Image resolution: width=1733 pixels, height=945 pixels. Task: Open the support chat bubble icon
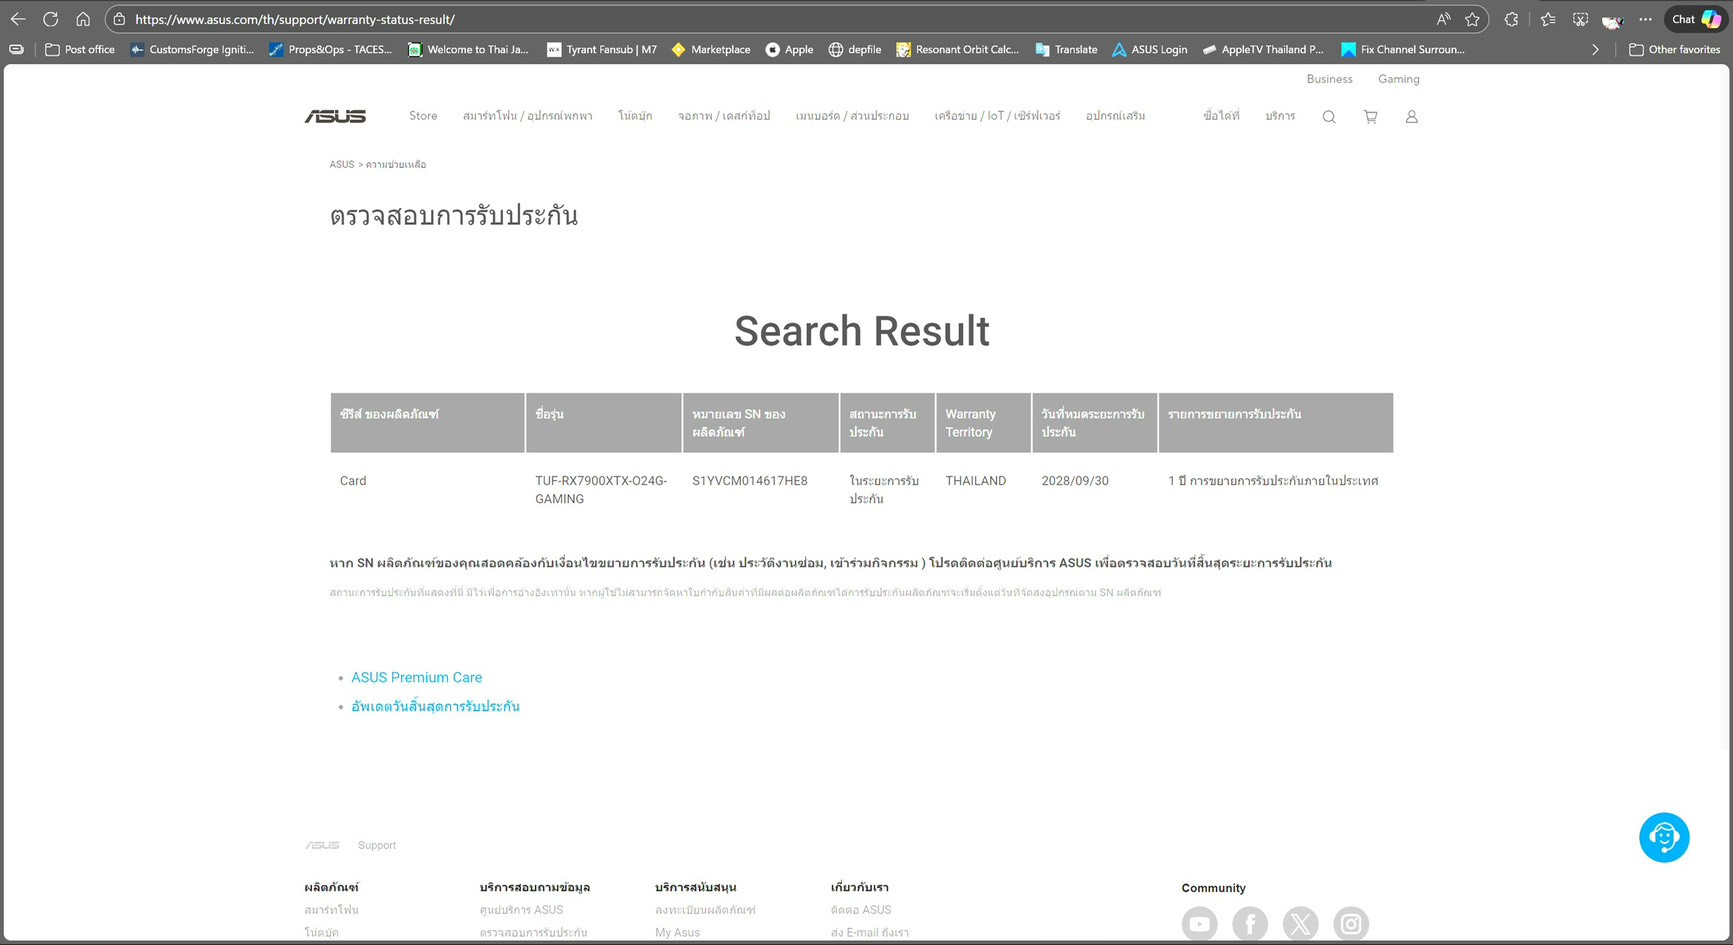[x=1663, y=837]
